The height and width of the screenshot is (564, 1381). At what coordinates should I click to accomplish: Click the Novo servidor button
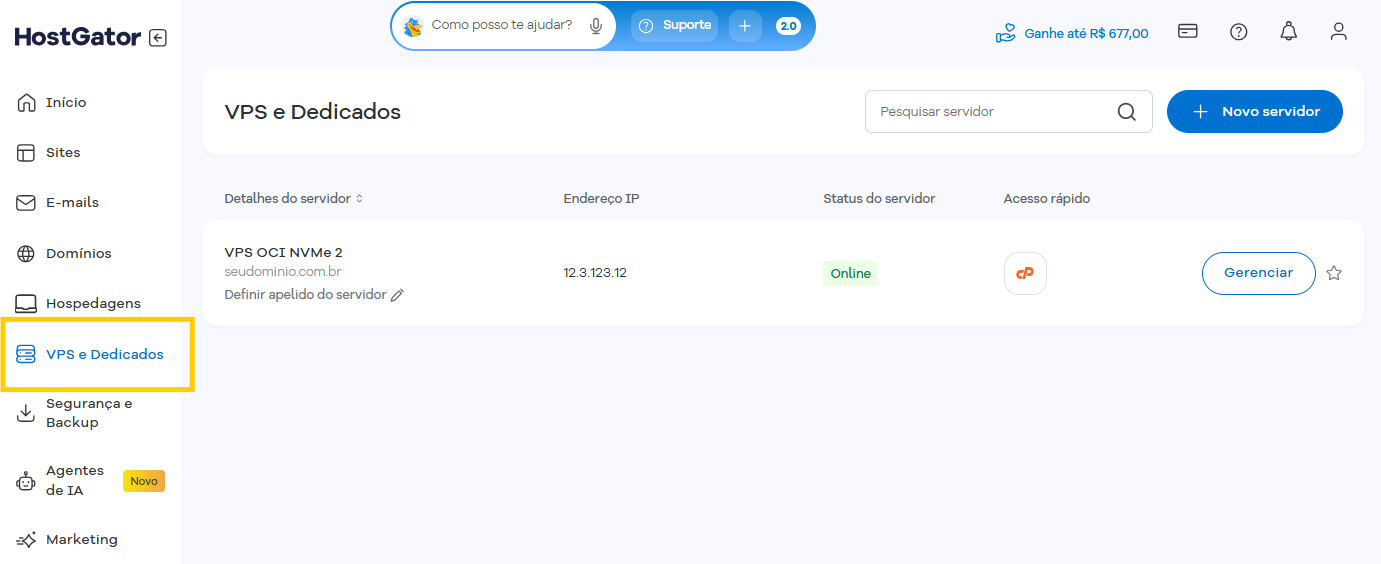pos(1255,111)
